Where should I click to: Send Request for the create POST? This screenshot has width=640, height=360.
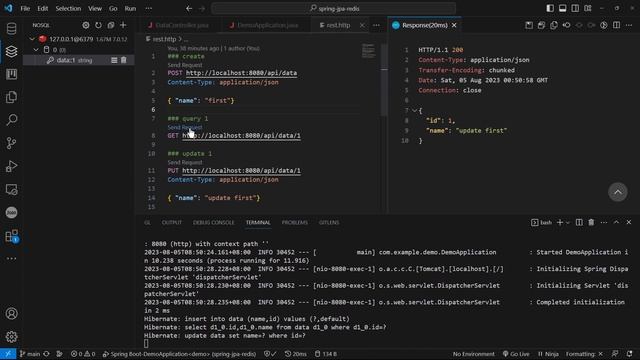pos(185,65)
